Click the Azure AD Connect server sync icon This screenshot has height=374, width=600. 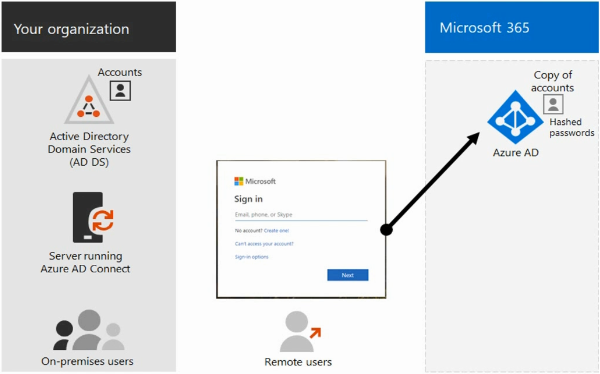coord(93,217)
